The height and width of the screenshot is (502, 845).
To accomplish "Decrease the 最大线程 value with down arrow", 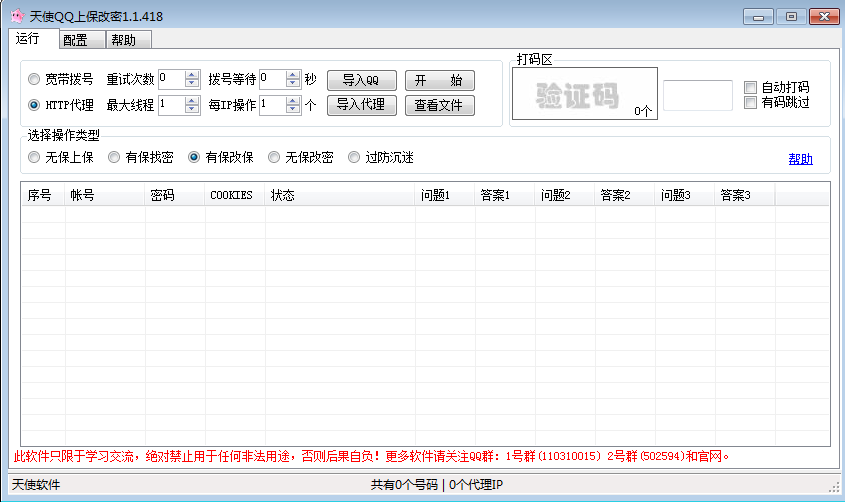I will 192,110.
